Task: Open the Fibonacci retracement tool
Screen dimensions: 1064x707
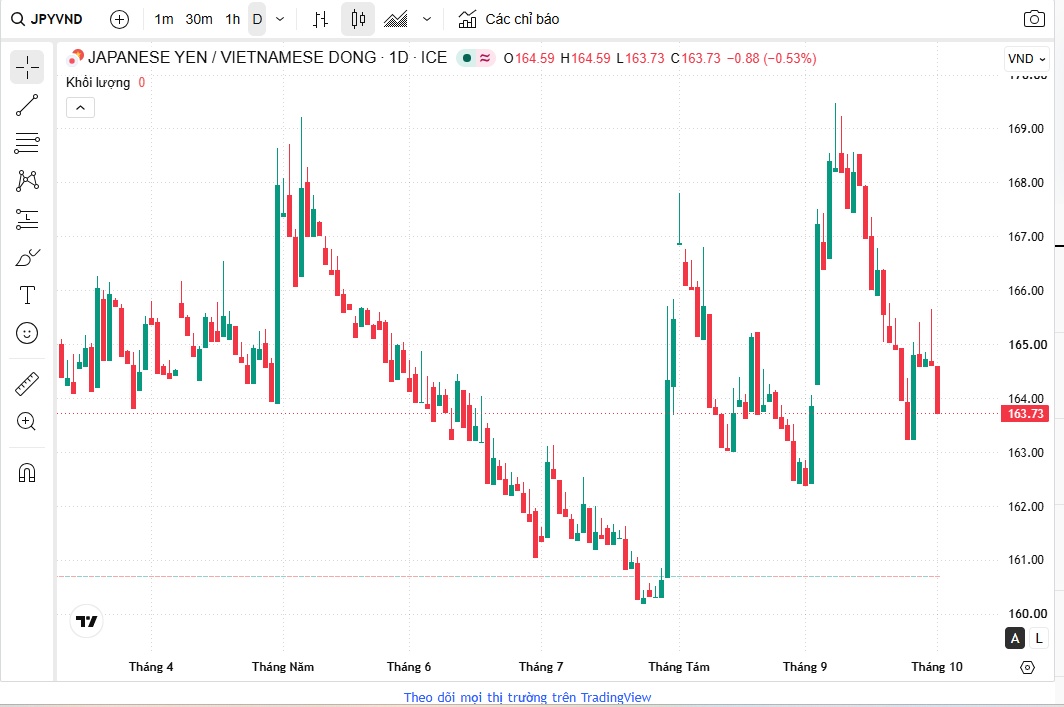Action: tap(27, 143)
